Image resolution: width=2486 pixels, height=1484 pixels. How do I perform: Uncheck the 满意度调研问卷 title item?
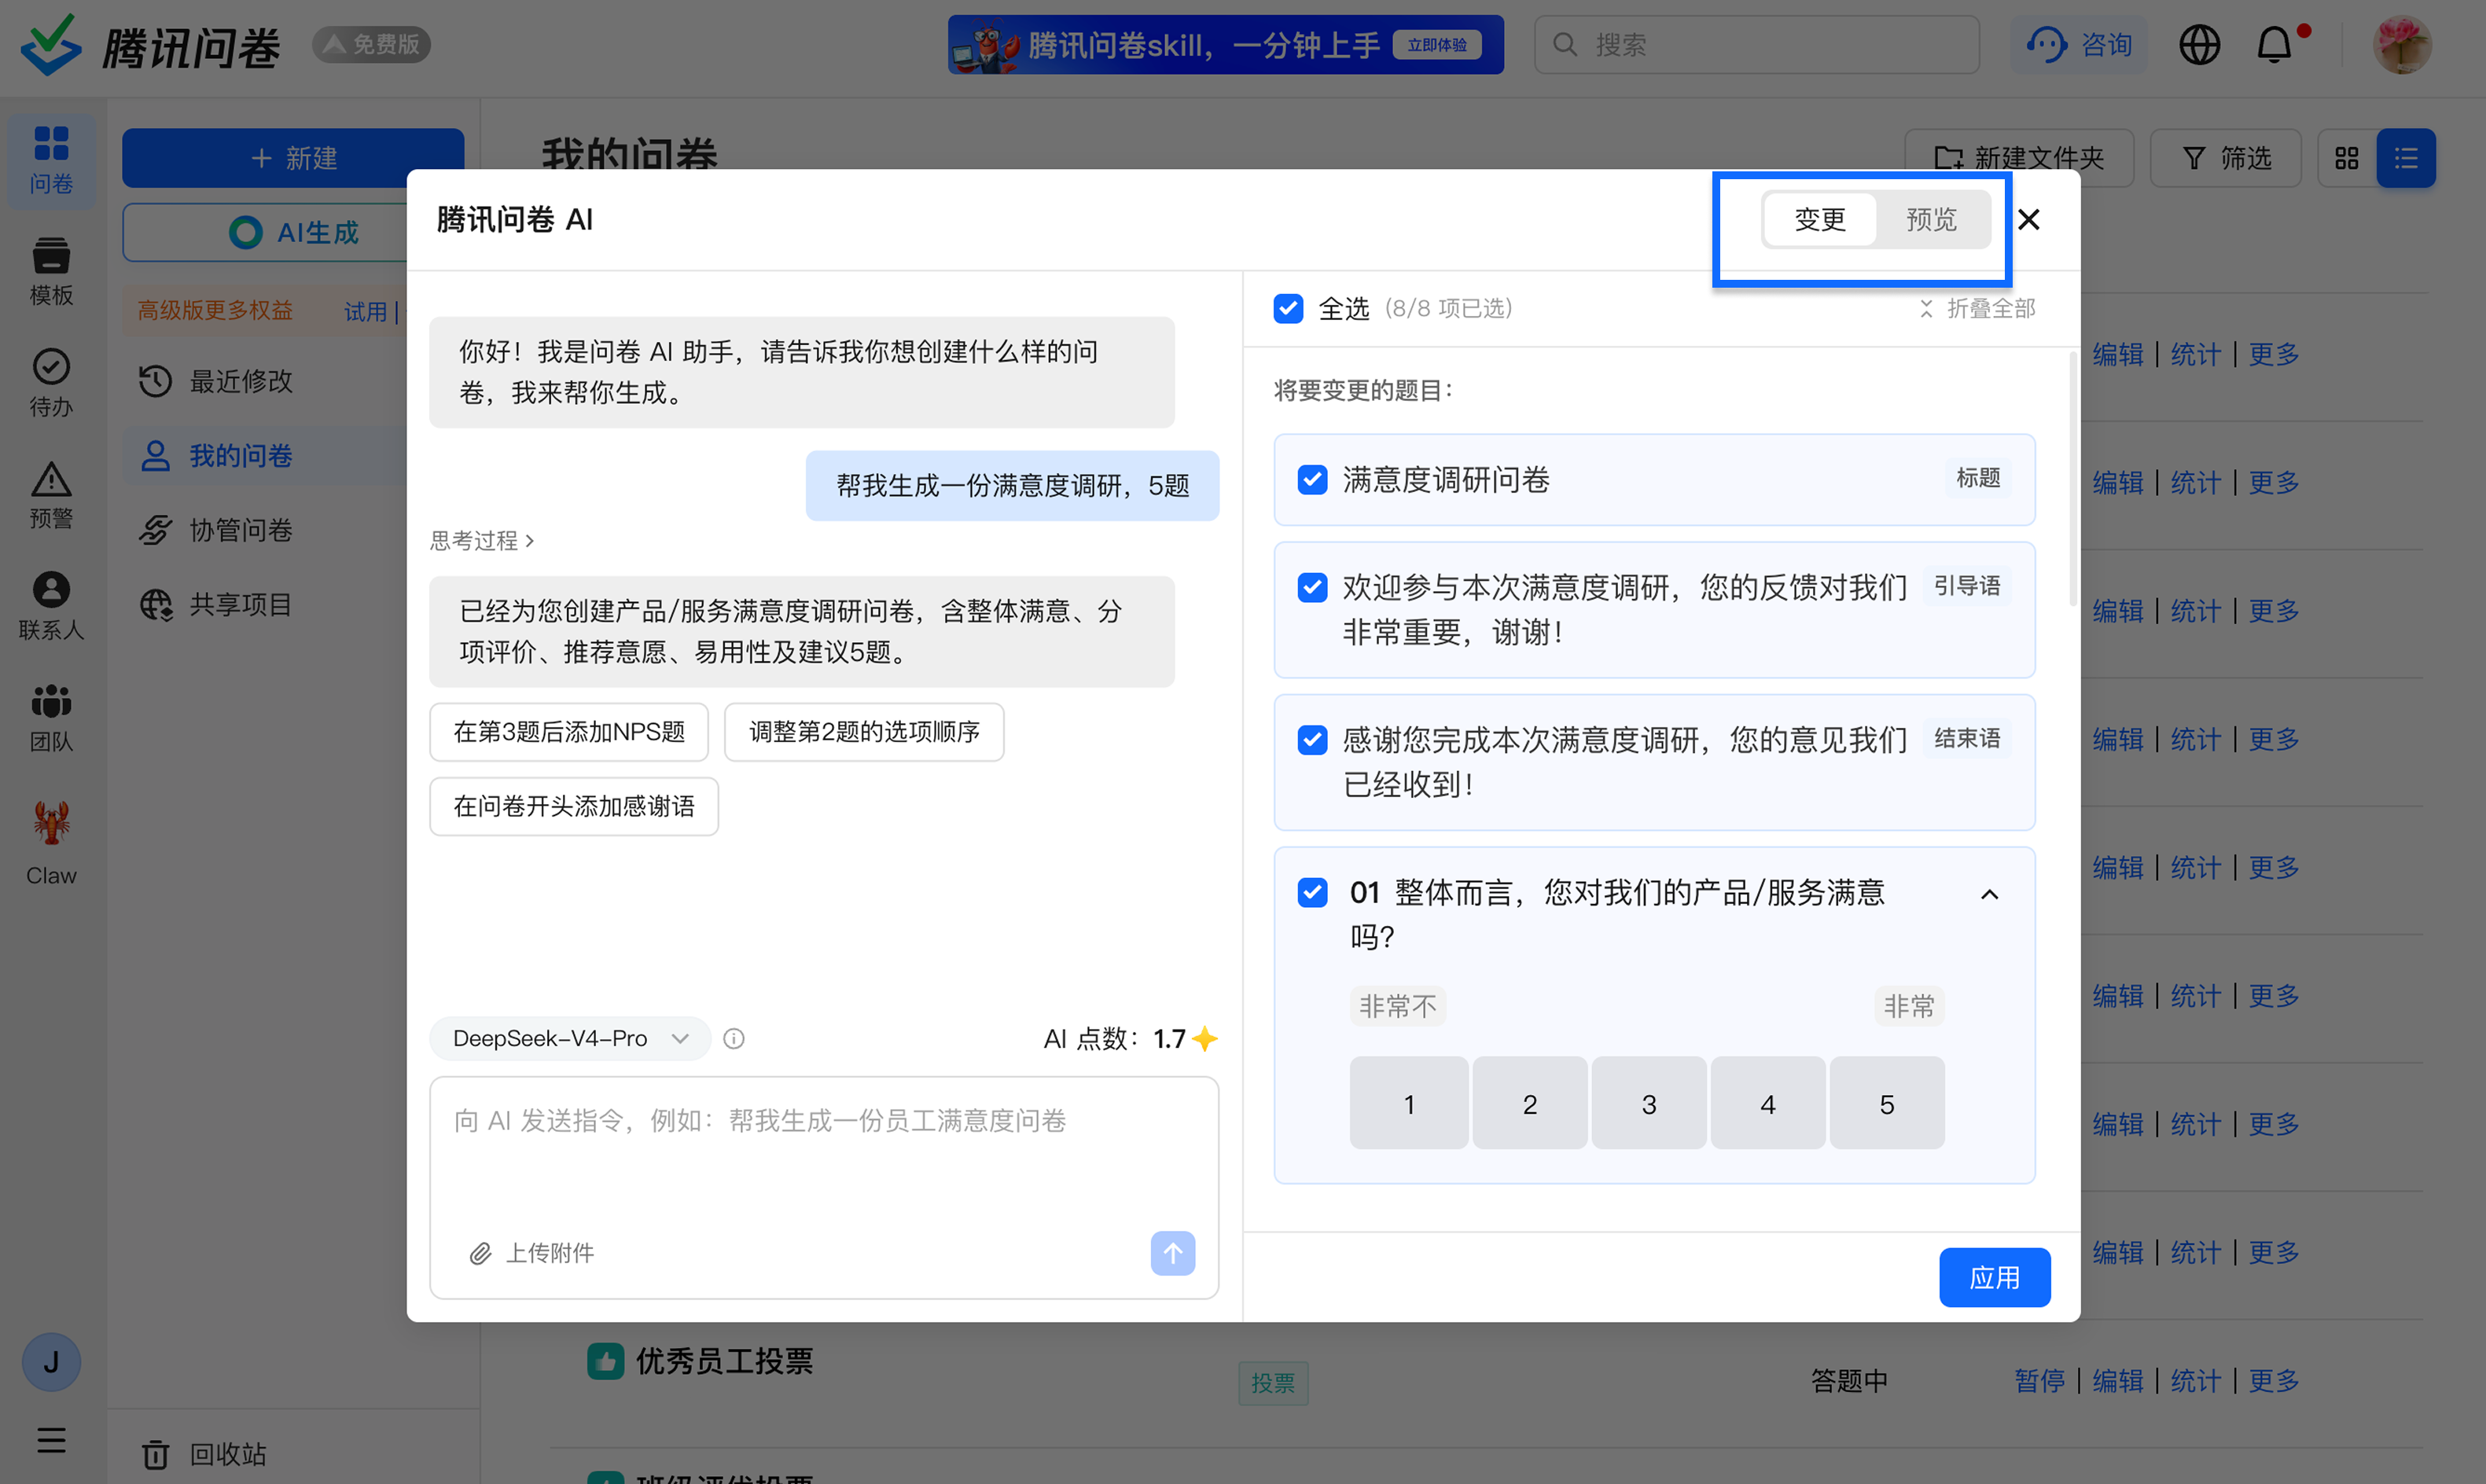[x=1312, y=480]
